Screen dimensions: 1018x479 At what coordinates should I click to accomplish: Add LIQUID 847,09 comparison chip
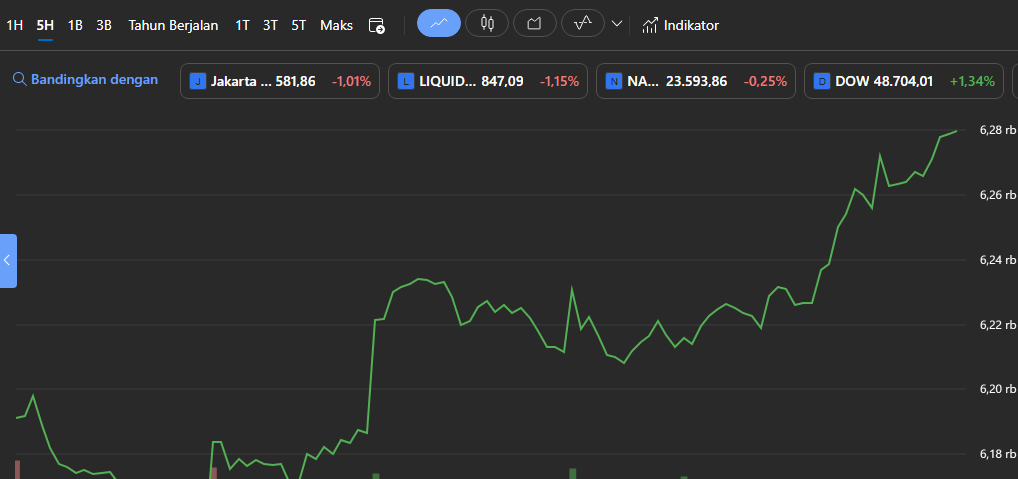point(489,81)
